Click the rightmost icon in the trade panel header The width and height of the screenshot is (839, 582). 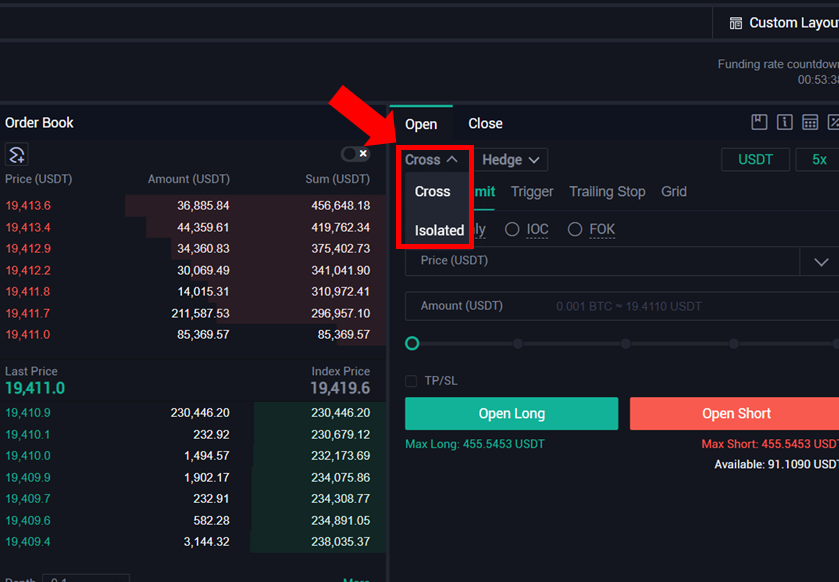coord(833,123)
